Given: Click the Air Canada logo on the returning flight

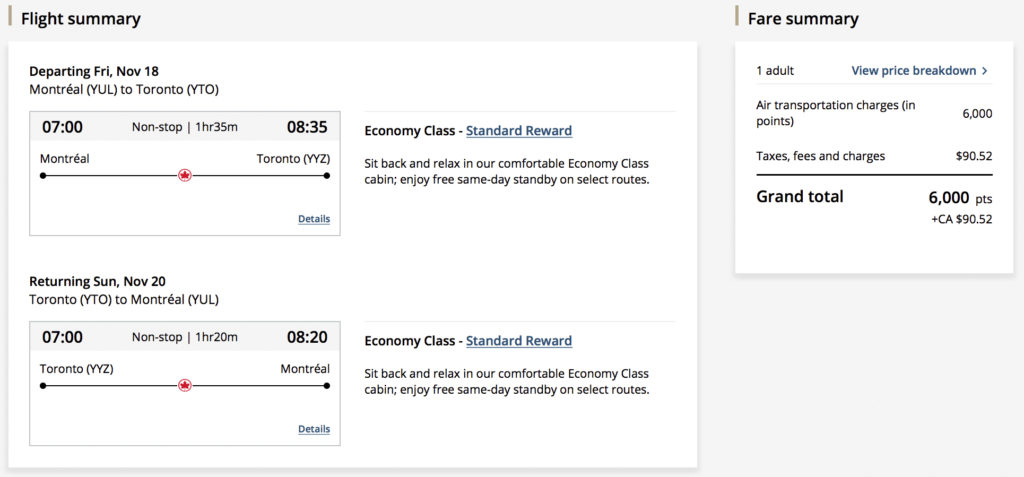Looking at the screenshot, I should [x=185, y=385].
